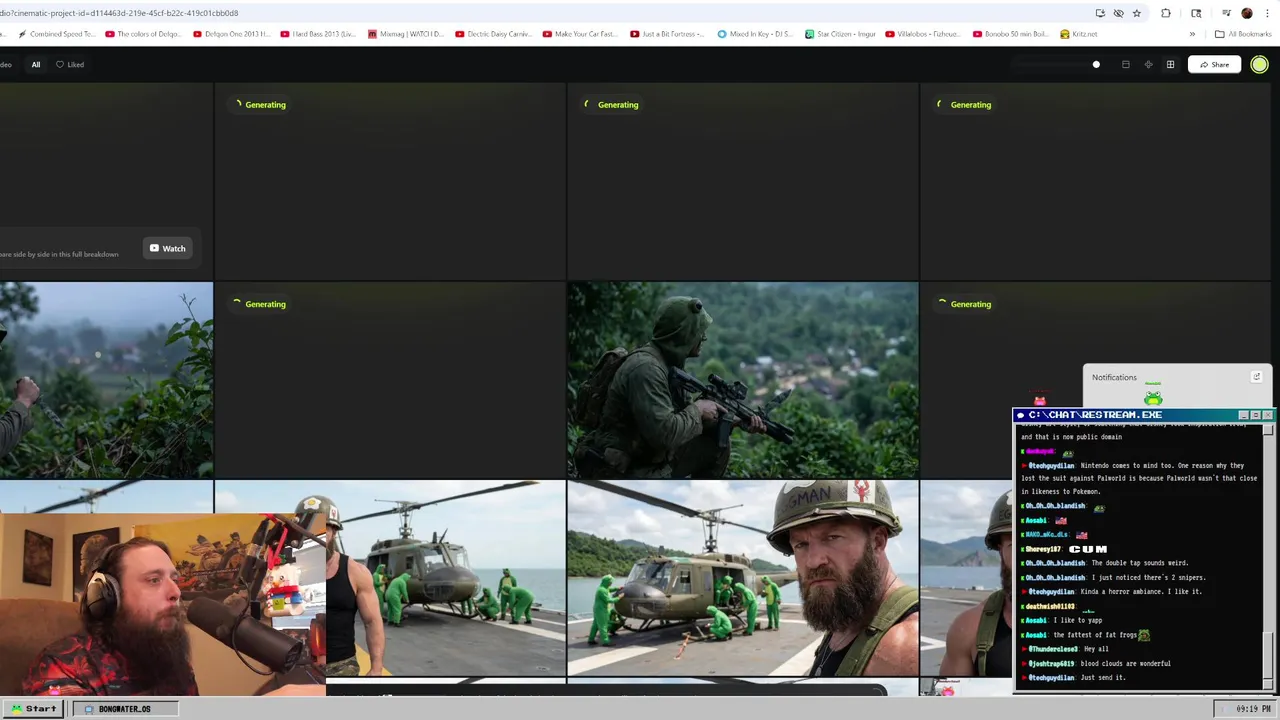Adjust the thumbnail size slider handle

click(1096, 65)
